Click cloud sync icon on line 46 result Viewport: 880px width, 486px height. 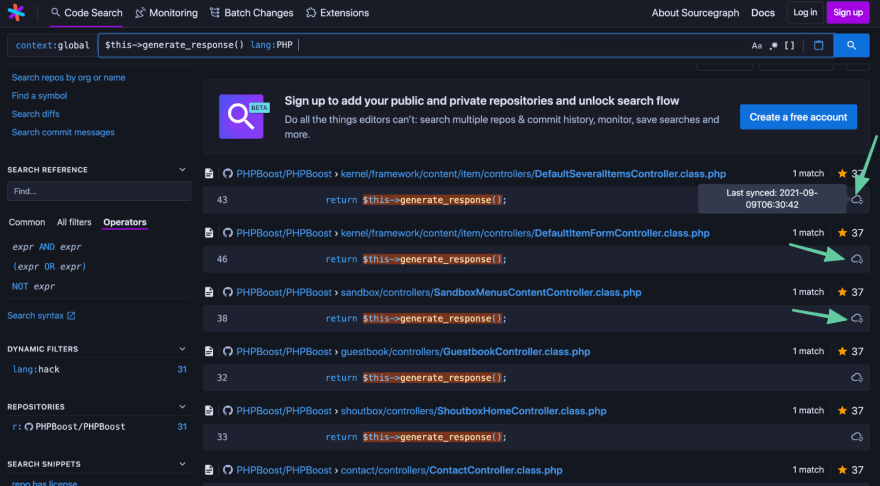856,259
